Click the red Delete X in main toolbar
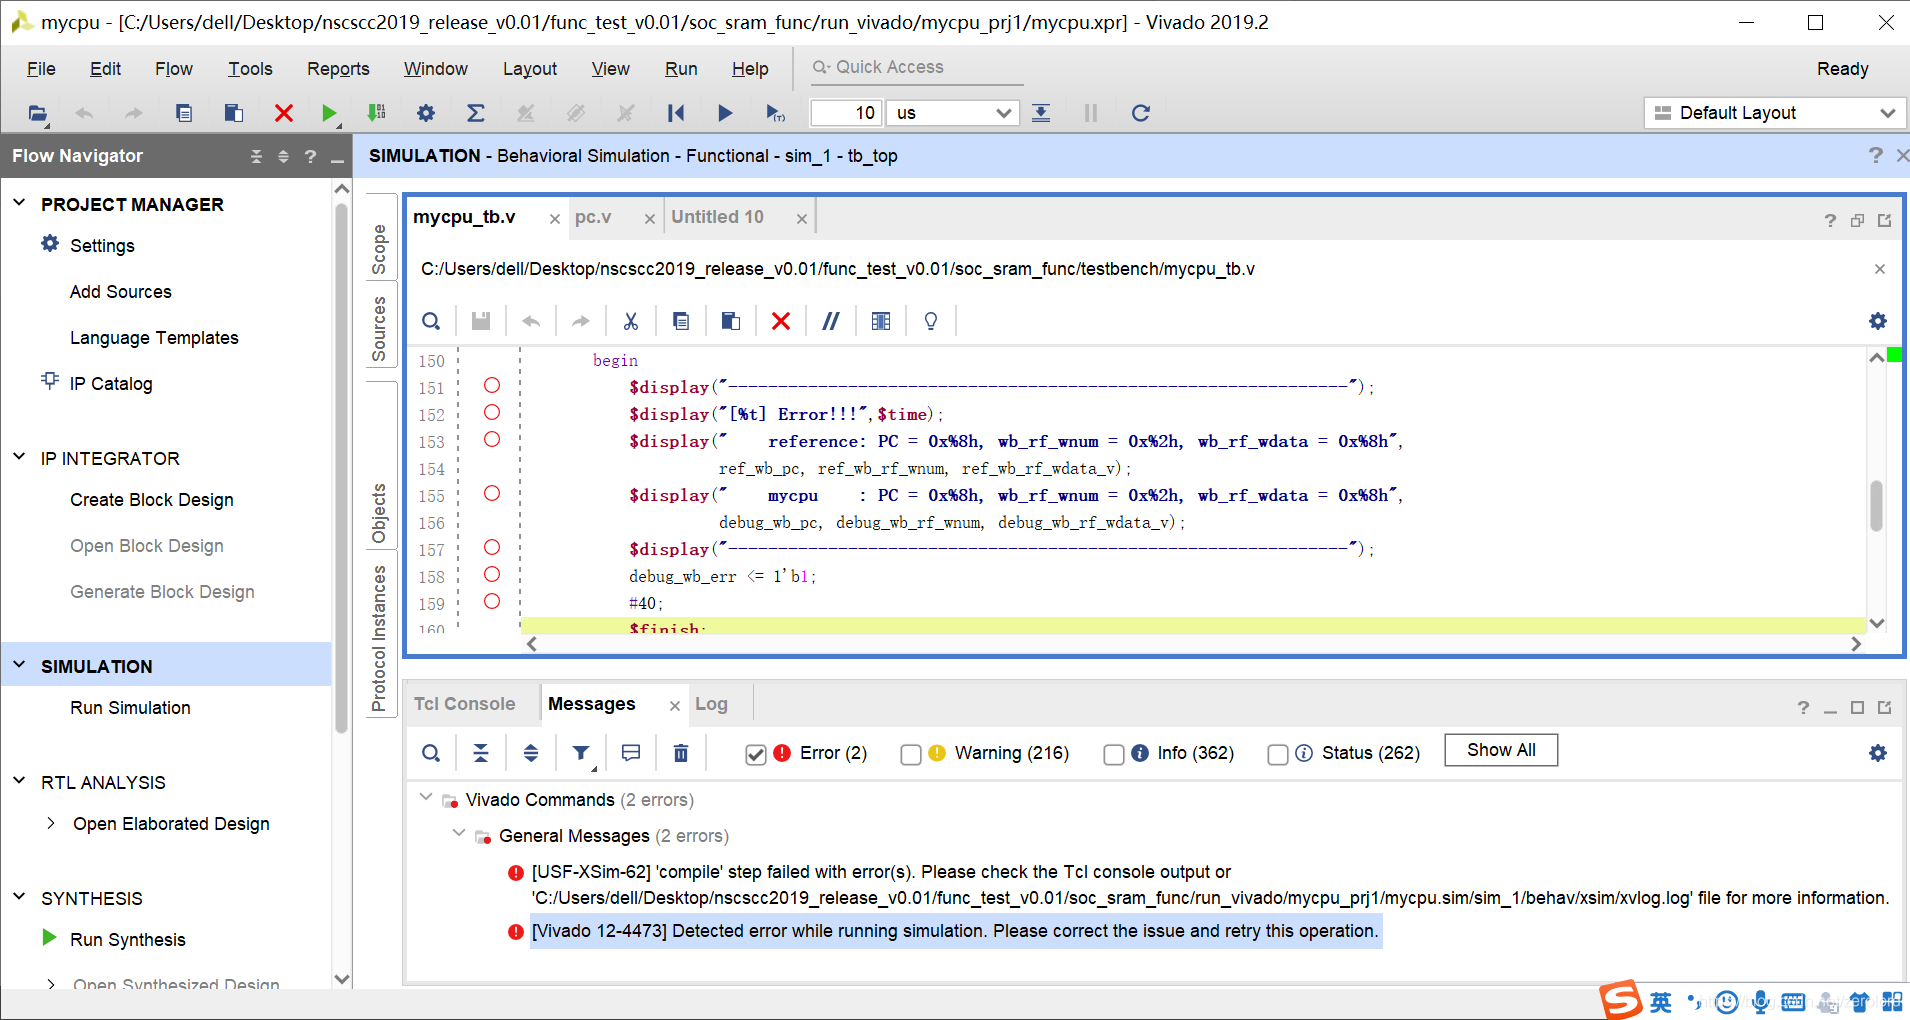 coord(284,113)
